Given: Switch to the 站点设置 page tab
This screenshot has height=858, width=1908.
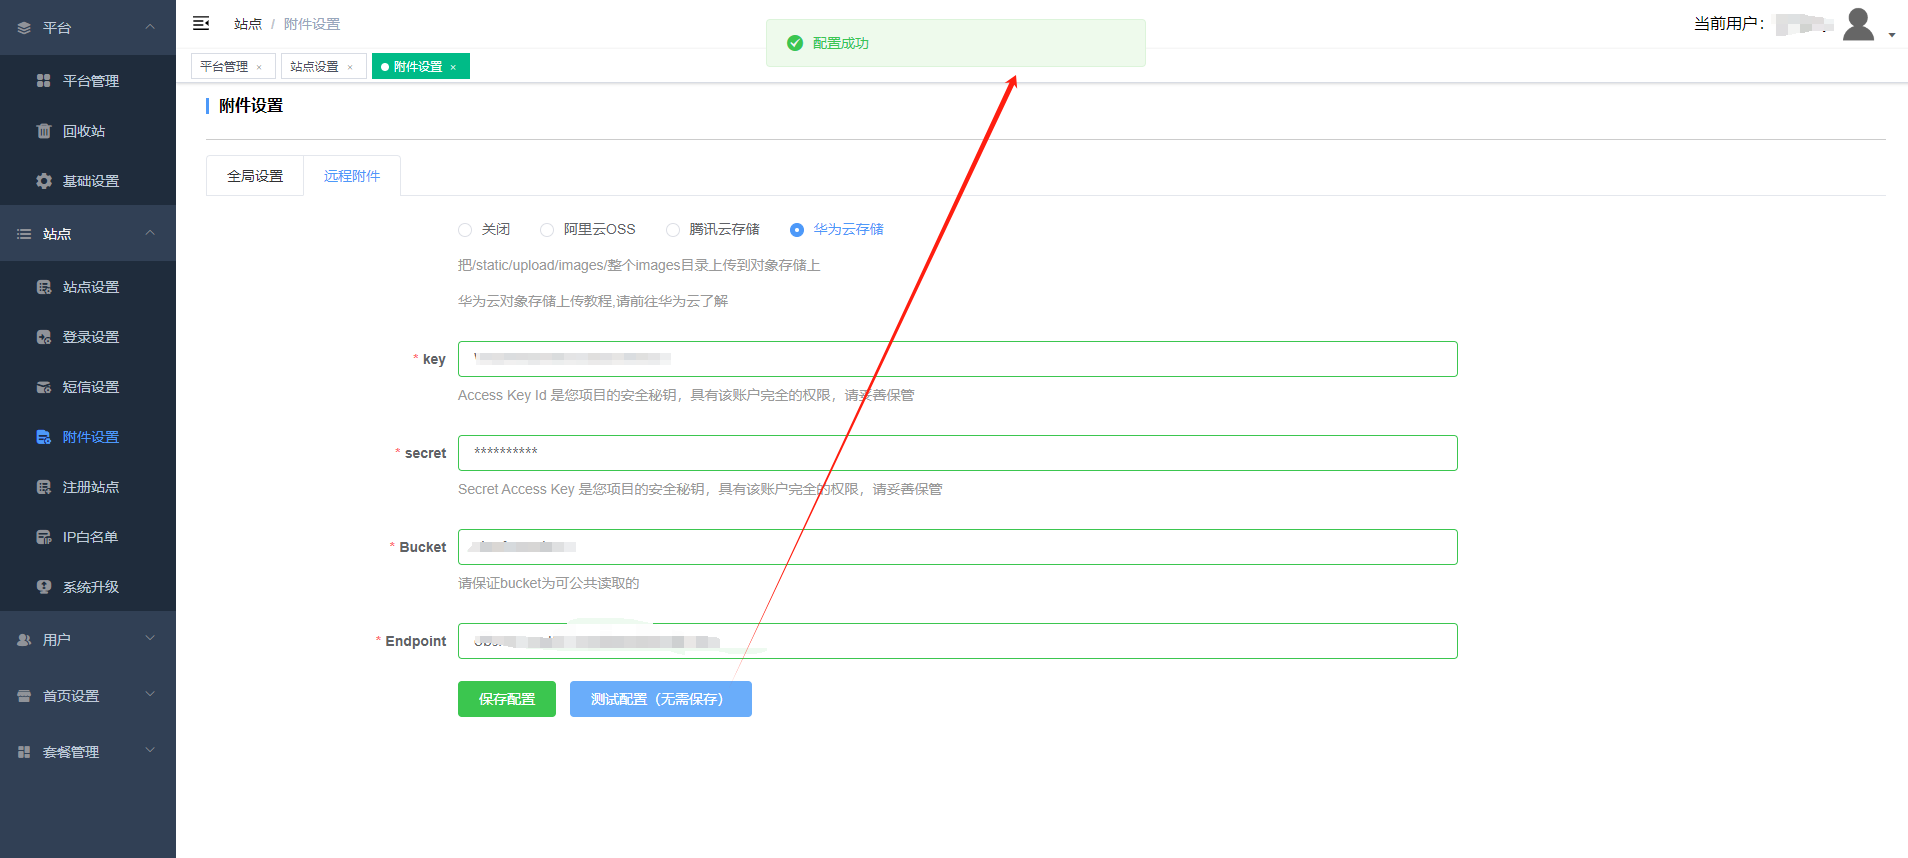Looking at the screenshot, I should [x=315, y=66].
